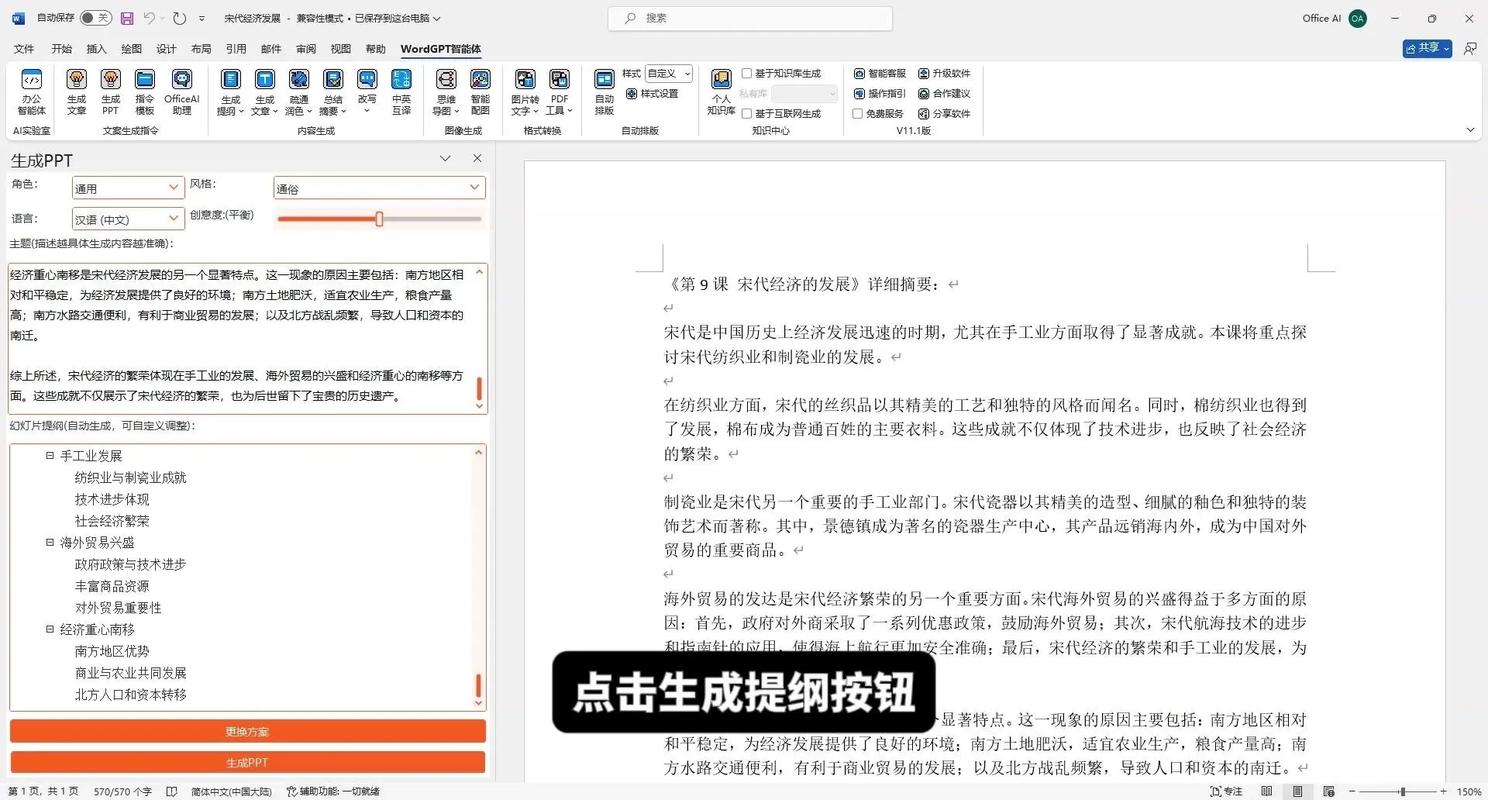1488x800 pixels.
Task: Switch to the 插入 ribbon tab
Action: coord(96,49)
